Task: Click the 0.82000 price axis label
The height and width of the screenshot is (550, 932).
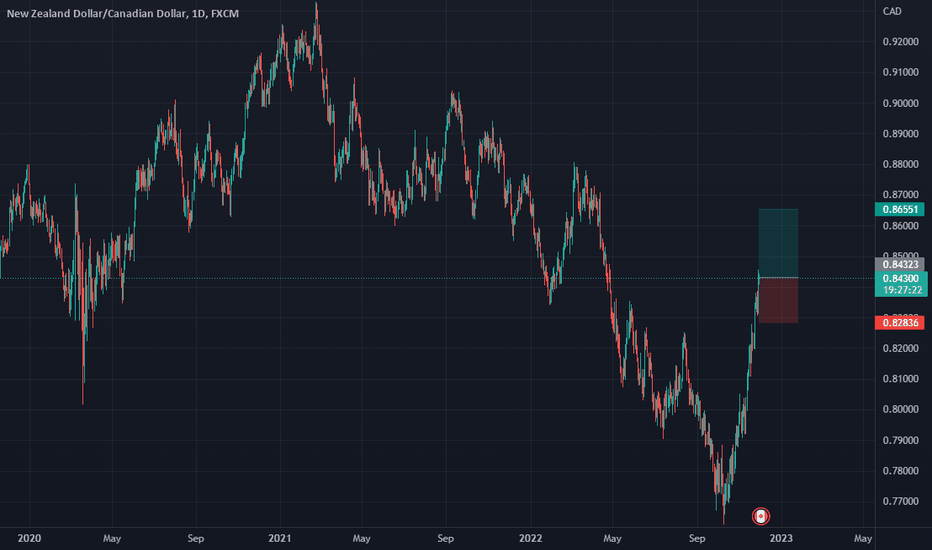Action: (900, 348)
